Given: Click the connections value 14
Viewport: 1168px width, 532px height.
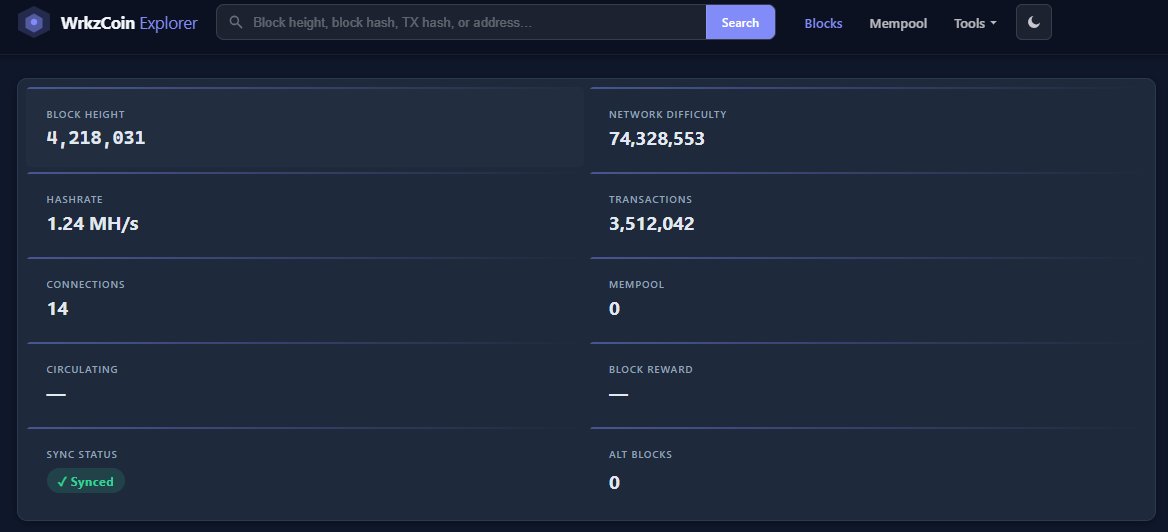Looking at the screenshot, I should (x=57, y=308).
